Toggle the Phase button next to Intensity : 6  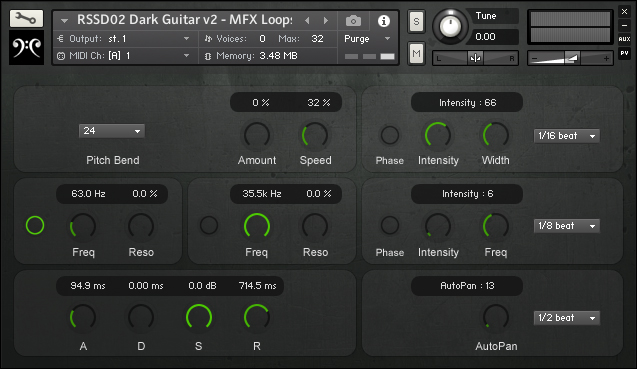tap(390, 225)
